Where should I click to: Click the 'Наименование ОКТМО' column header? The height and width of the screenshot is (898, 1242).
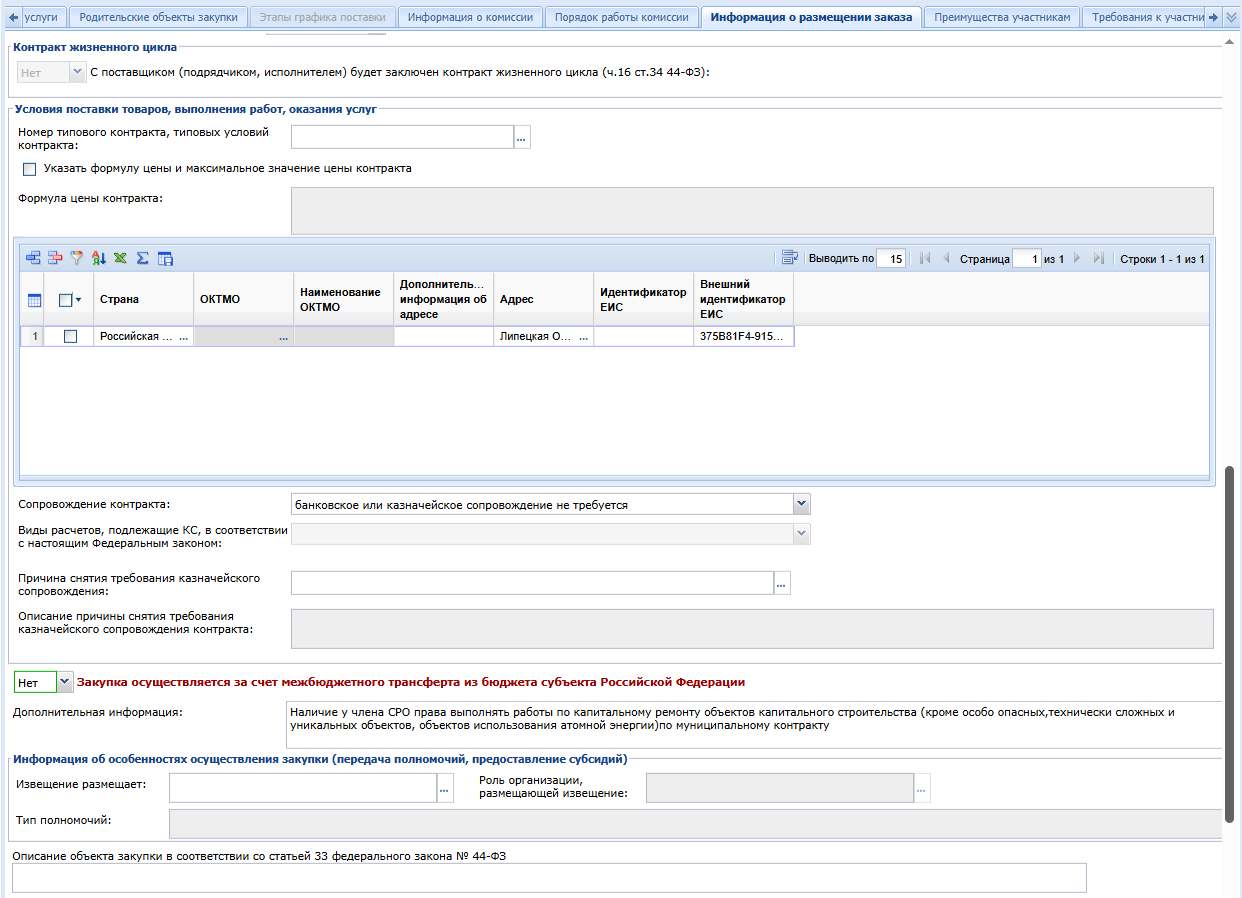(x=343, y=299)
